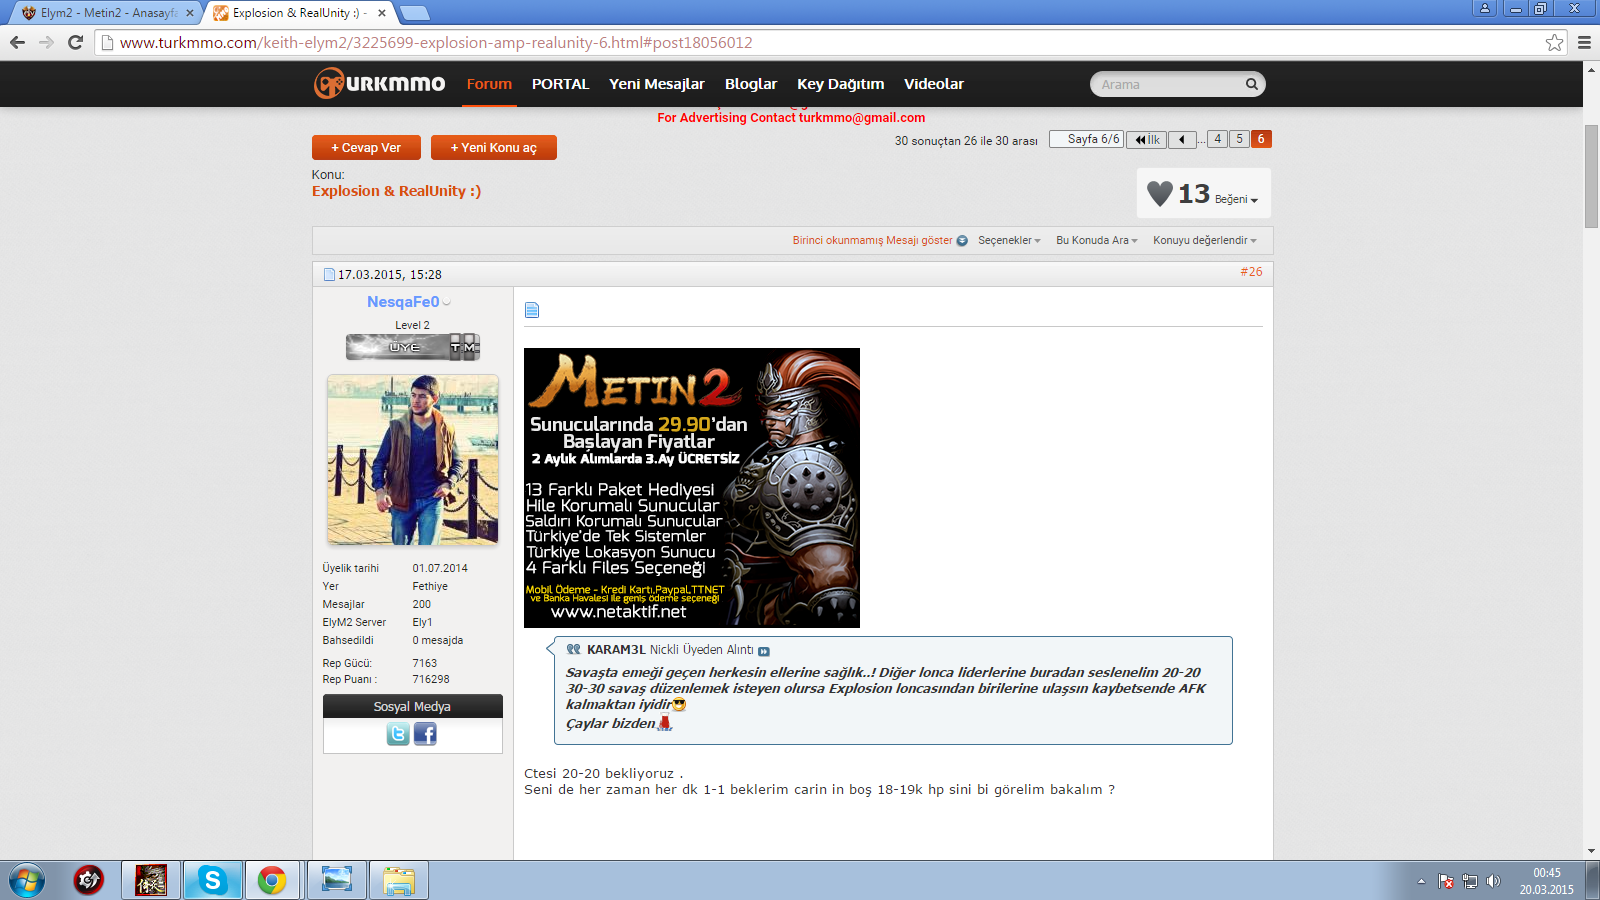Click the heart like icon
The image size is (1600, 900).
pyautogui.click(x=1159, y=193)
